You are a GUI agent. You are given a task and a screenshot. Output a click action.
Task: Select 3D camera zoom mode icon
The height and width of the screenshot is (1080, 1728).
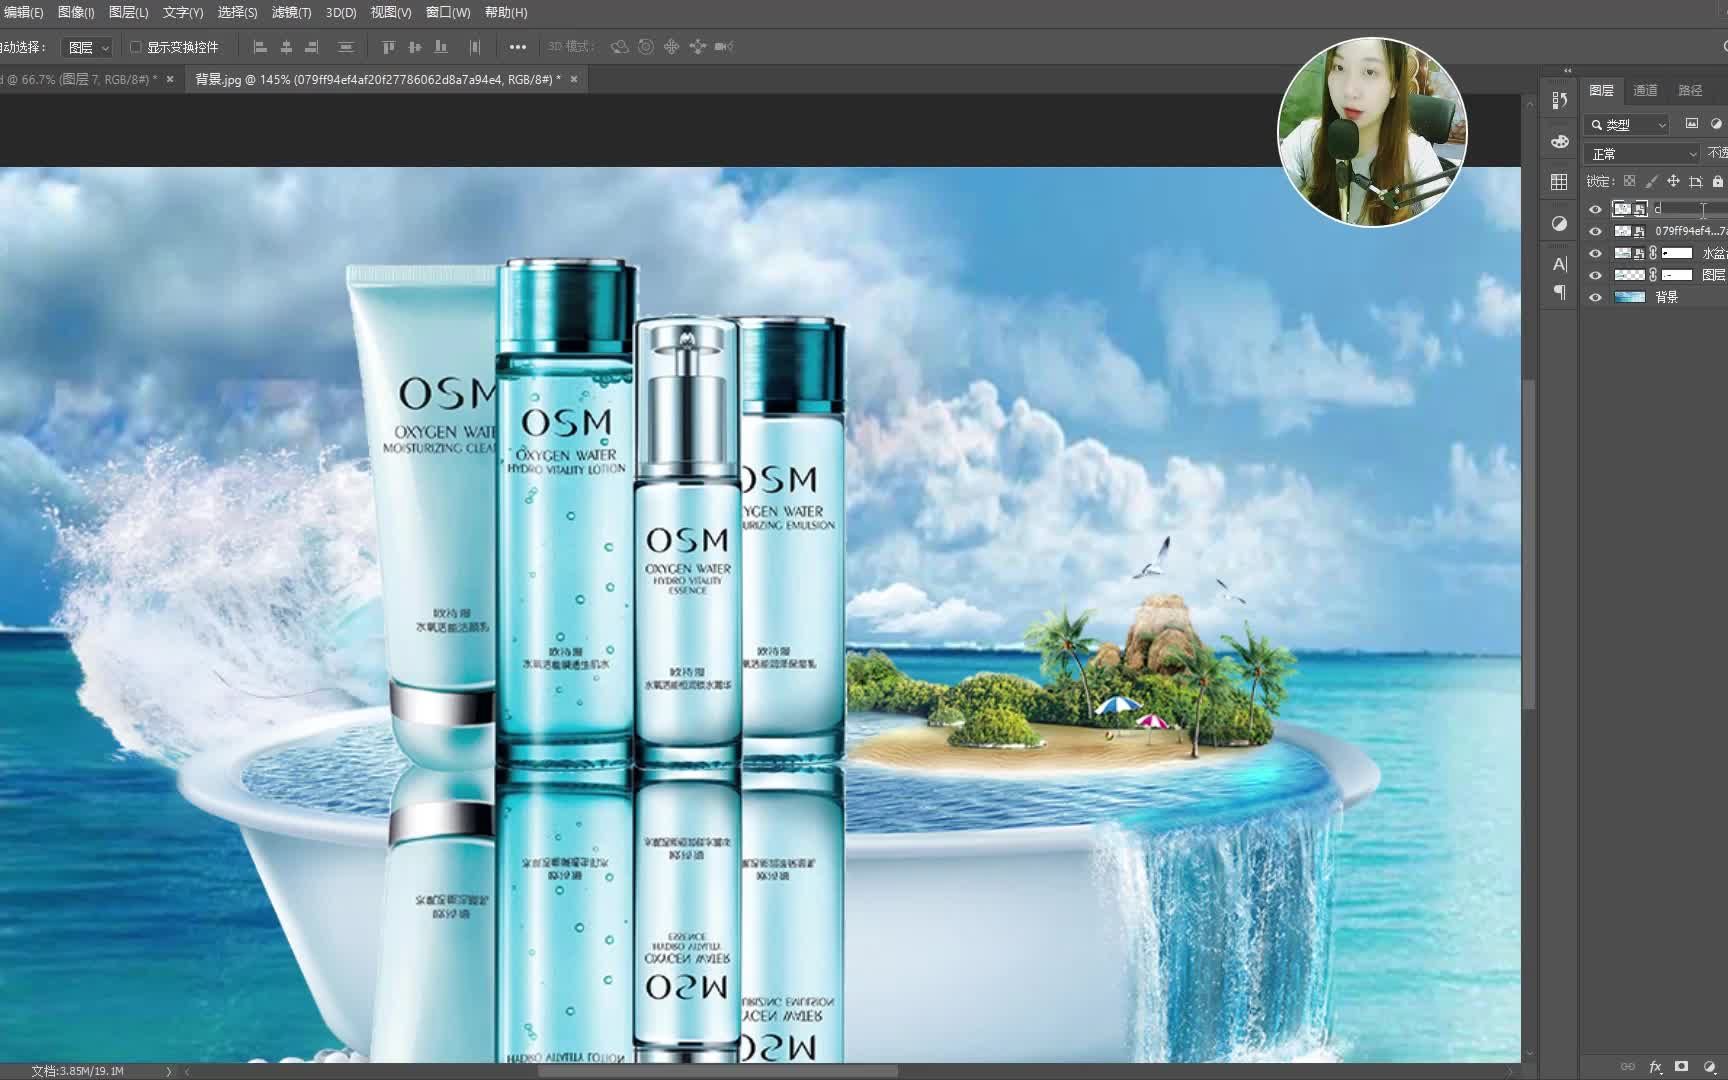[x=724, y=47]
